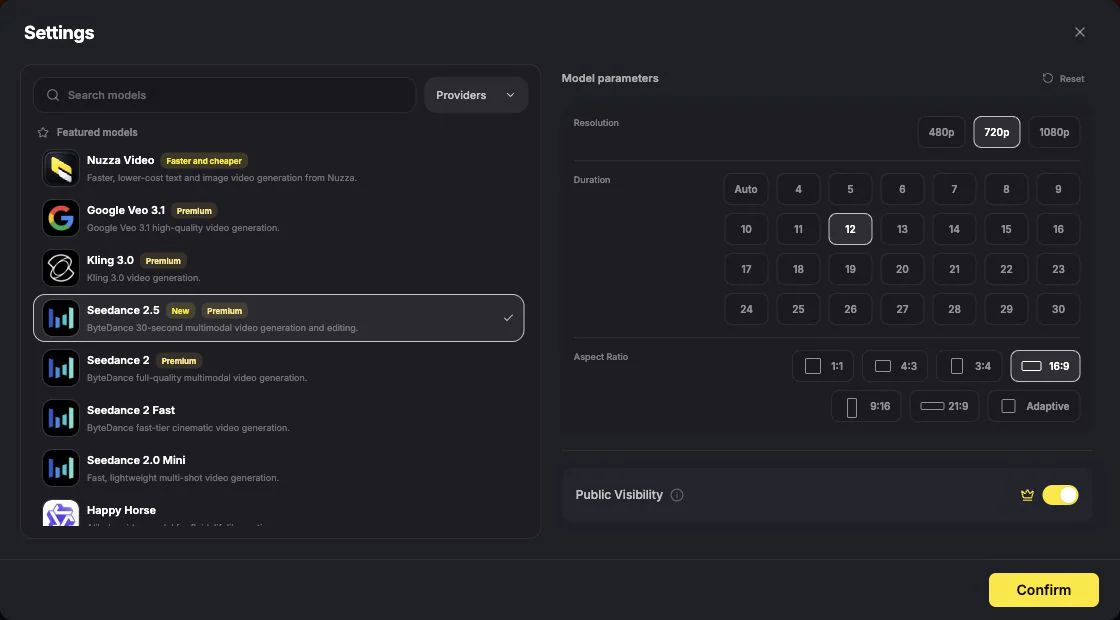Image resolution: width=1120 pixels, height=620 pixels.
Task: Choose the Adaptive aspect ratio
Action: [x=1034, y=406]
